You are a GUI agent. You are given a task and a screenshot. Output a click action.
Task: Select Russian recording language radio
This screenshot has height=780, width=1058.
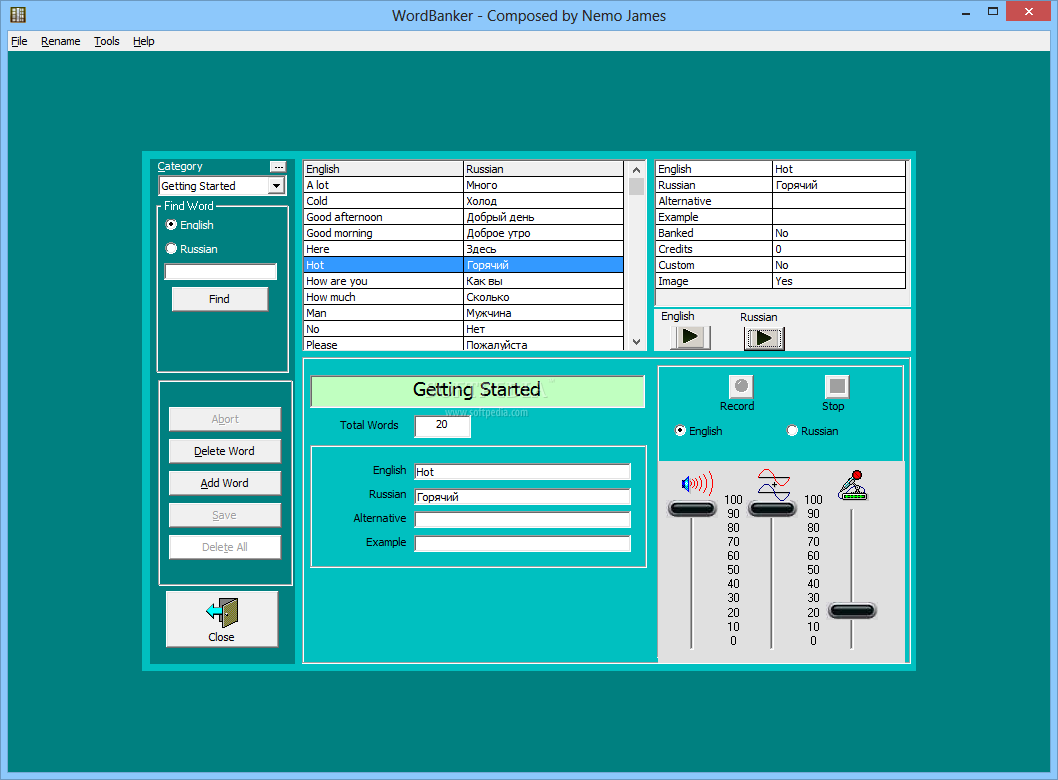pos(812,430)
